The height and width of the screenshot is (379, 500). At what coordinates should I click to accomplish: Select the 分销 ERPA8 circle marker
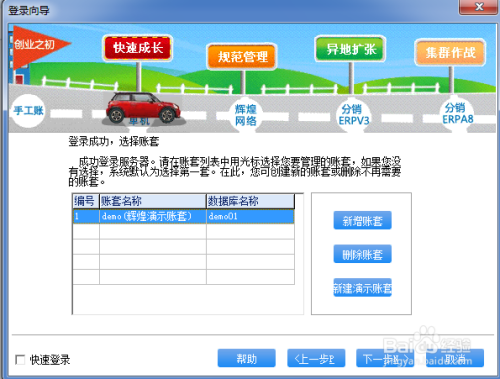(x=458, y=113)
